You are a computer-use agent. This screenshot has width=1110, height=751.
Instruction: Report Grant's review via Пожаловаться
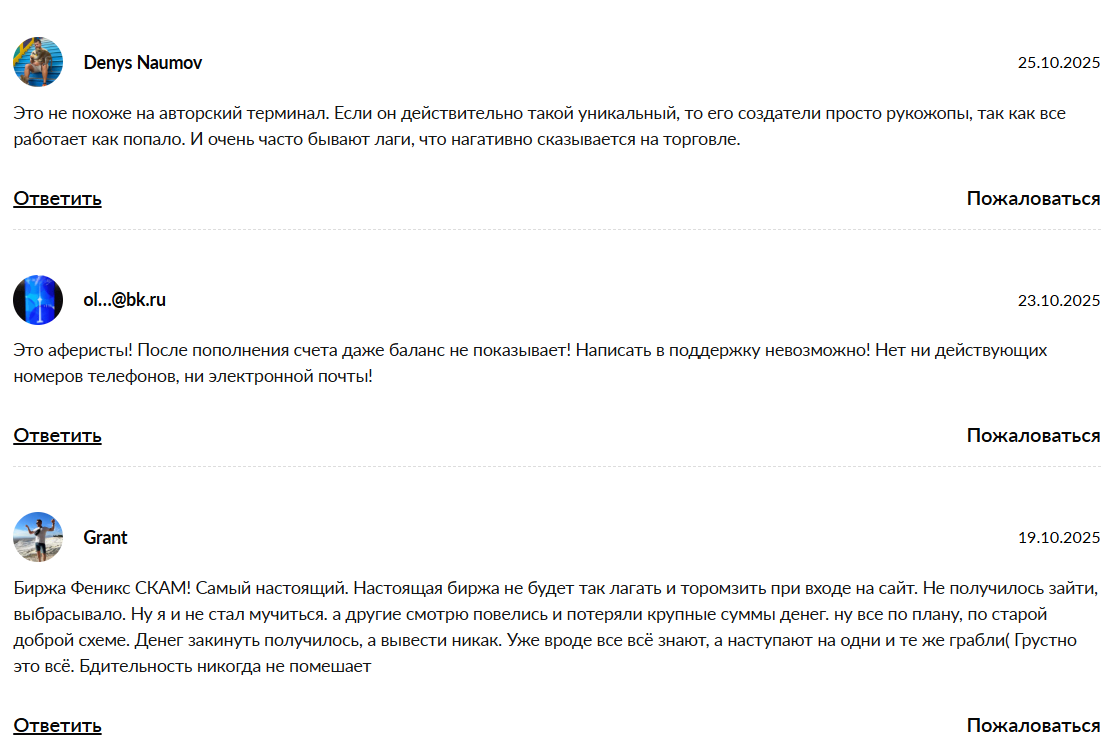click(1033, 725)
